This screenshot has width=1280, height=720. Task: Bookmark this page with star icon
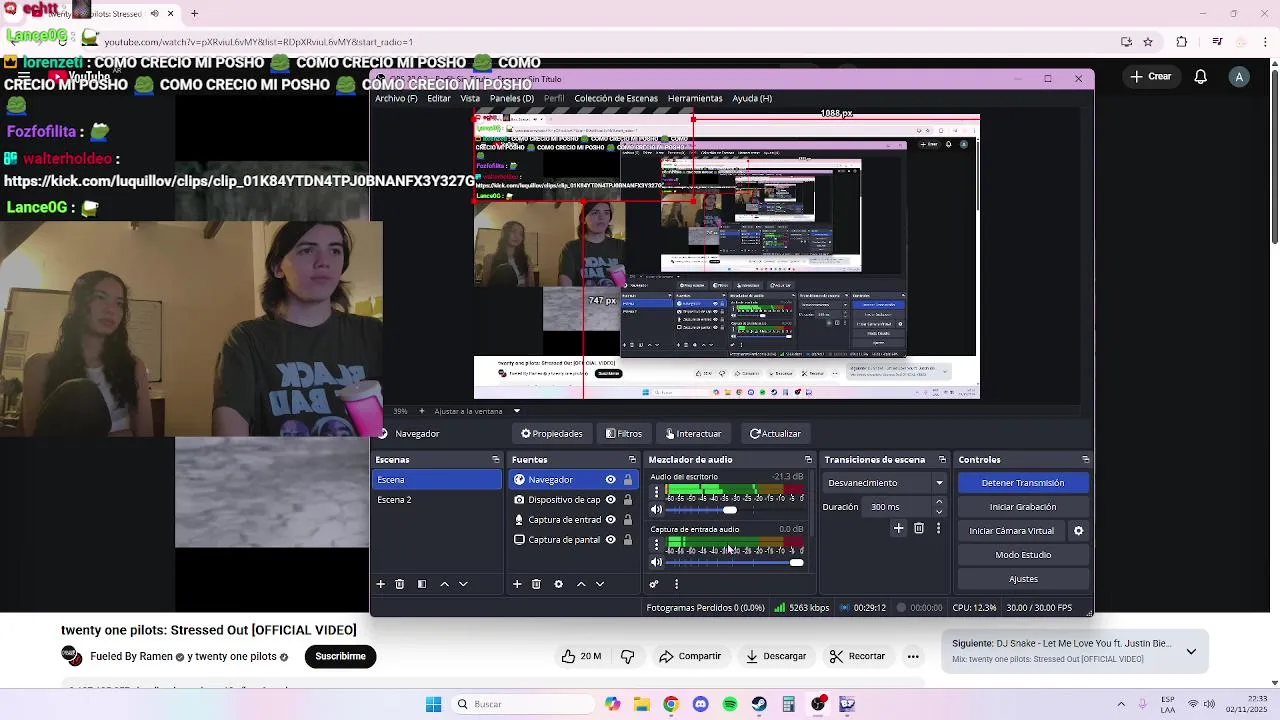click(1148, 42)
